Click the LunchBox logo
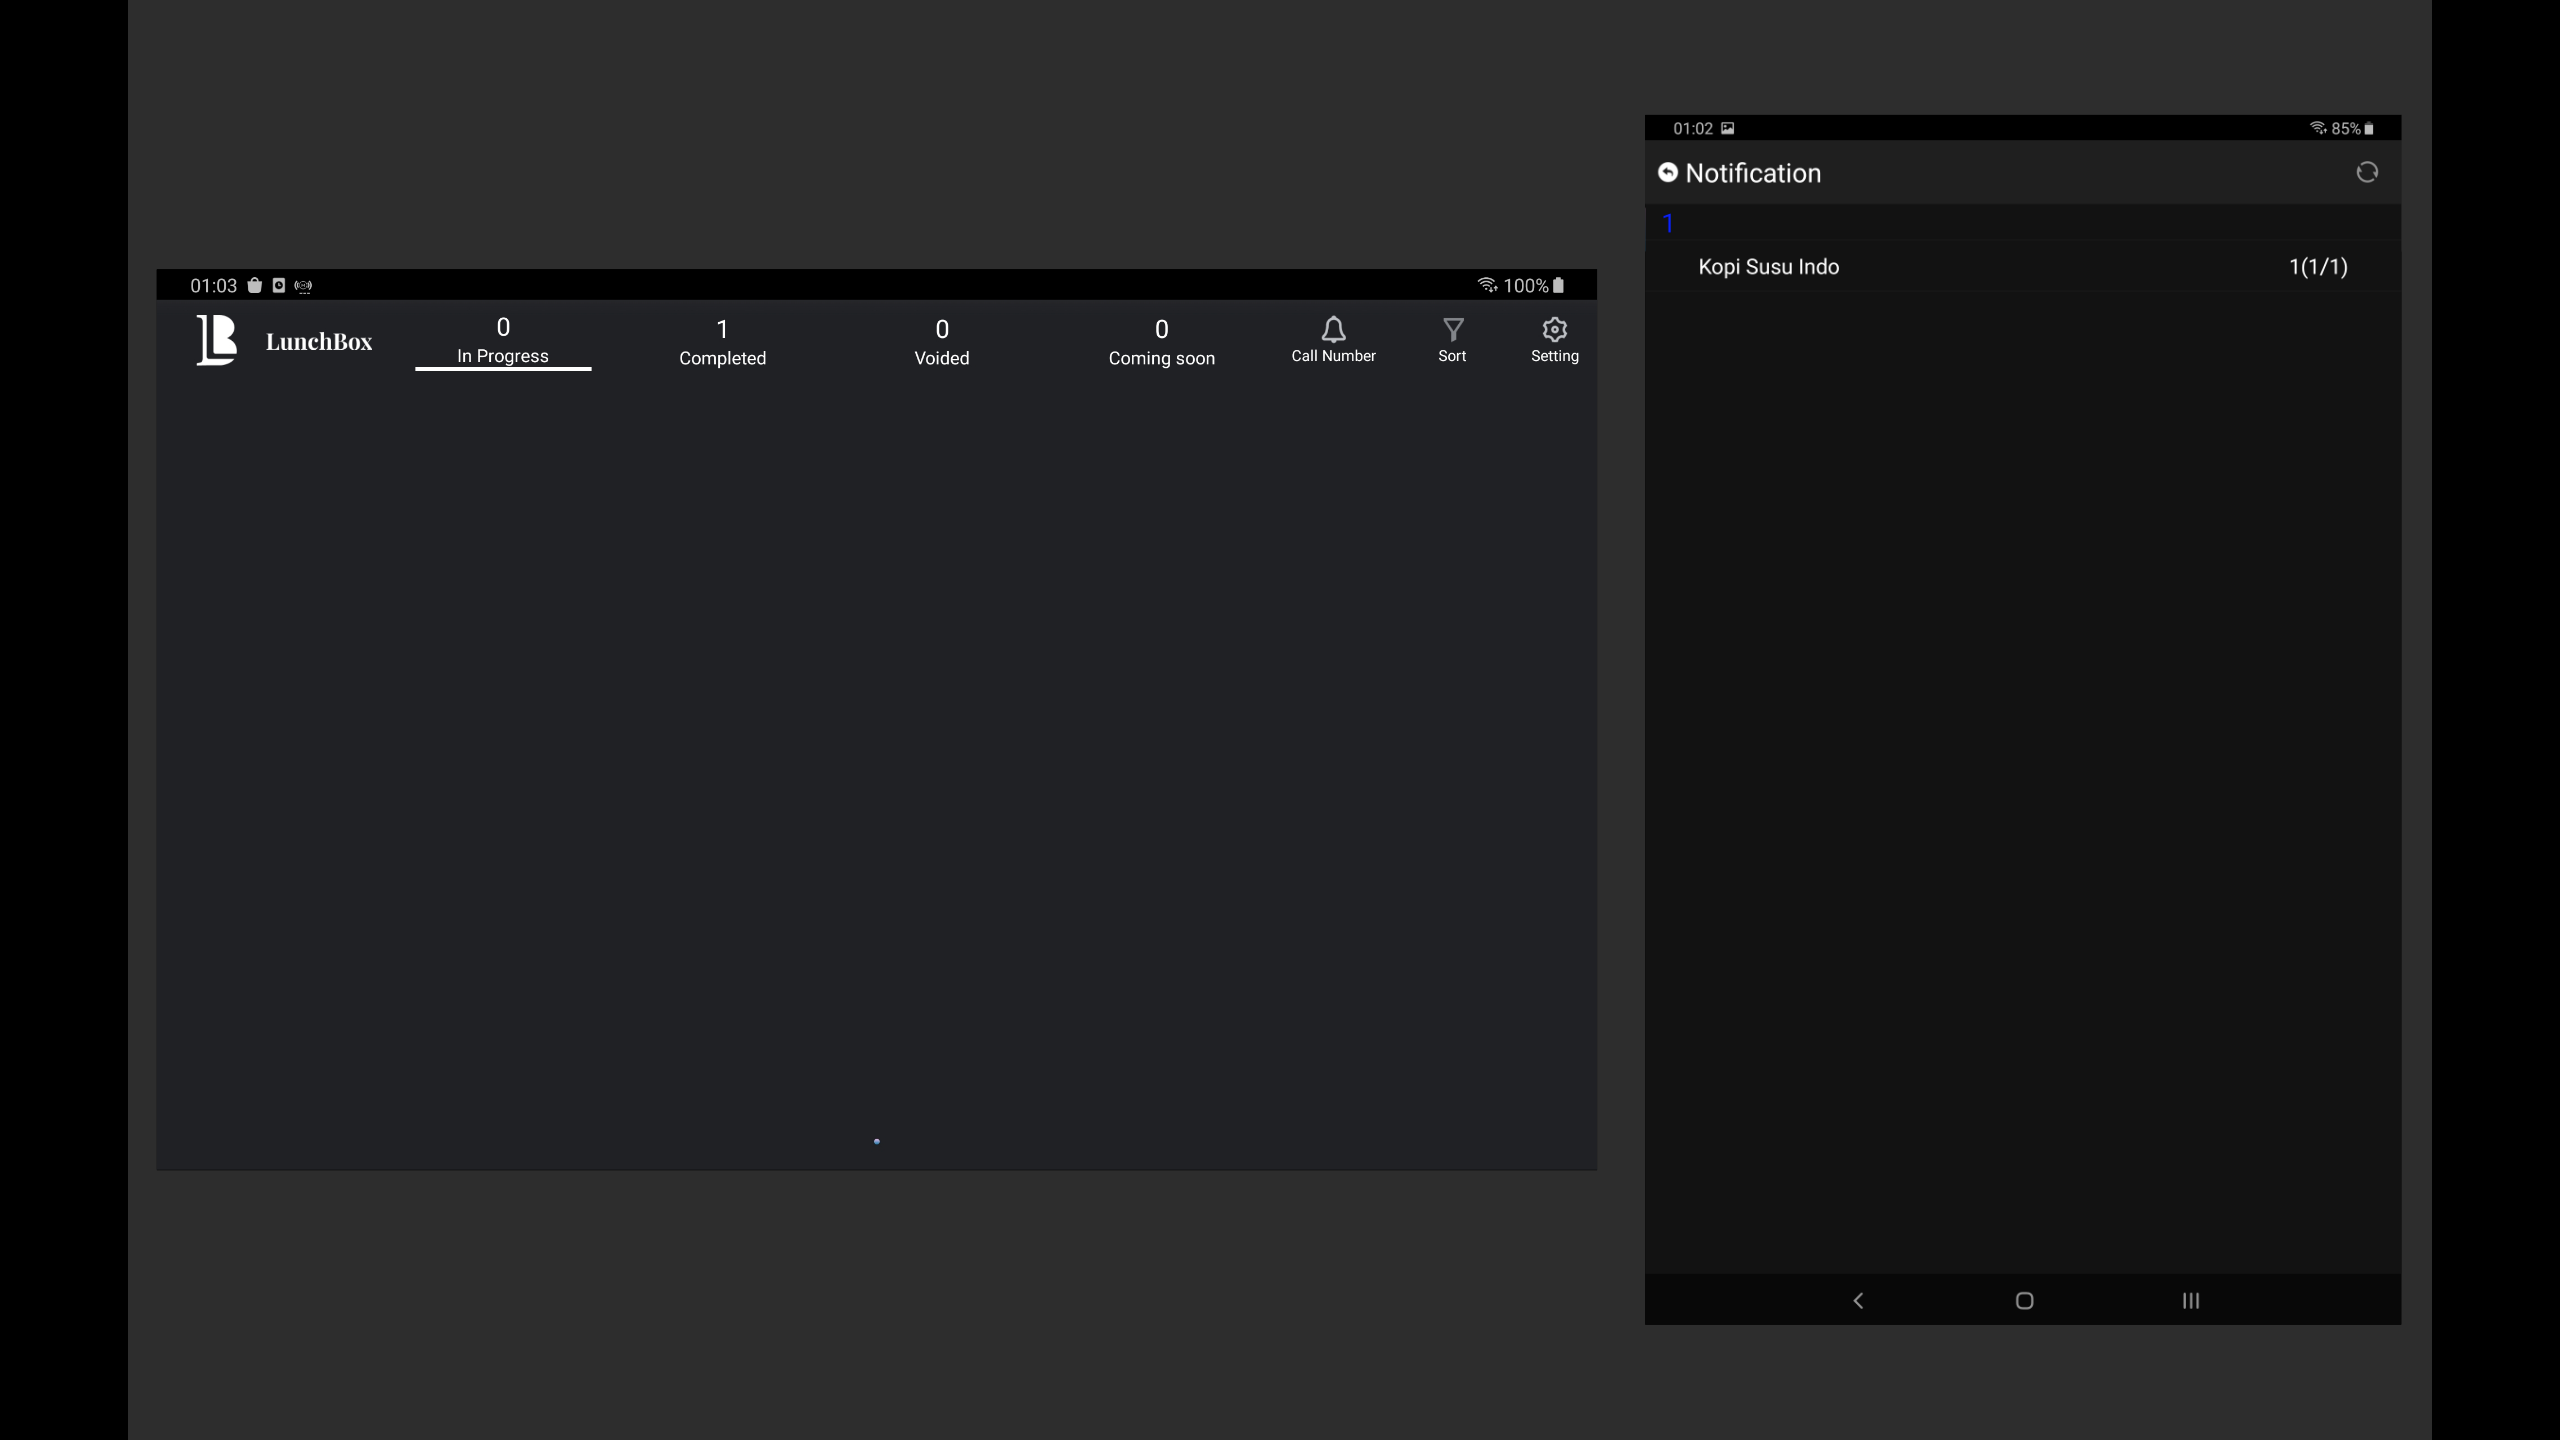The width and height of the screenshot is (2560, 1440). coord(216,340)
